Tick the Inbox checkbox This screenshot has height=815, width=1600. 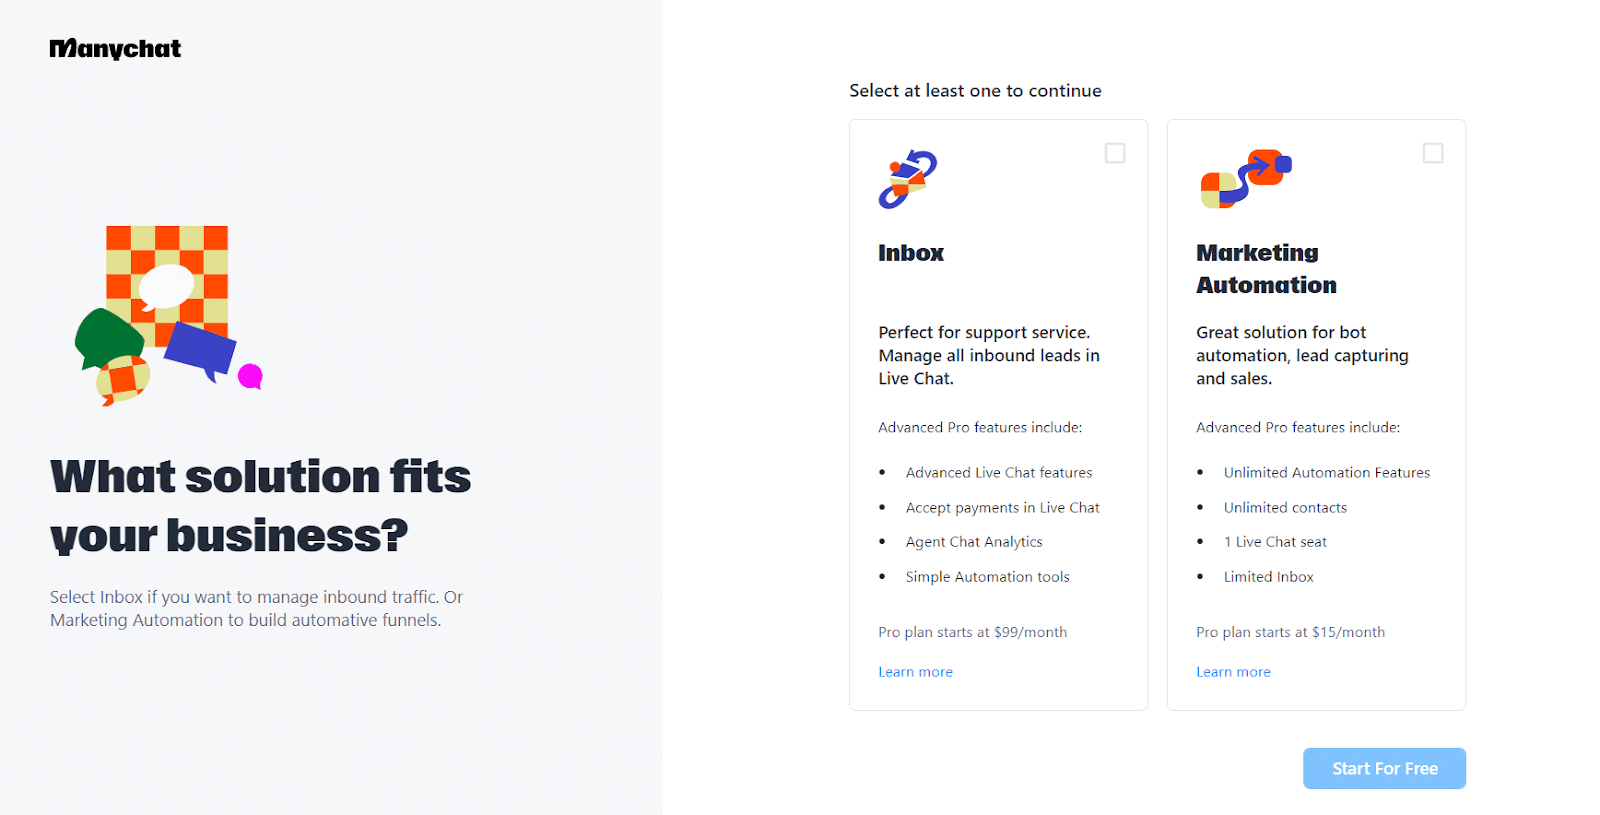(1115, 153)
